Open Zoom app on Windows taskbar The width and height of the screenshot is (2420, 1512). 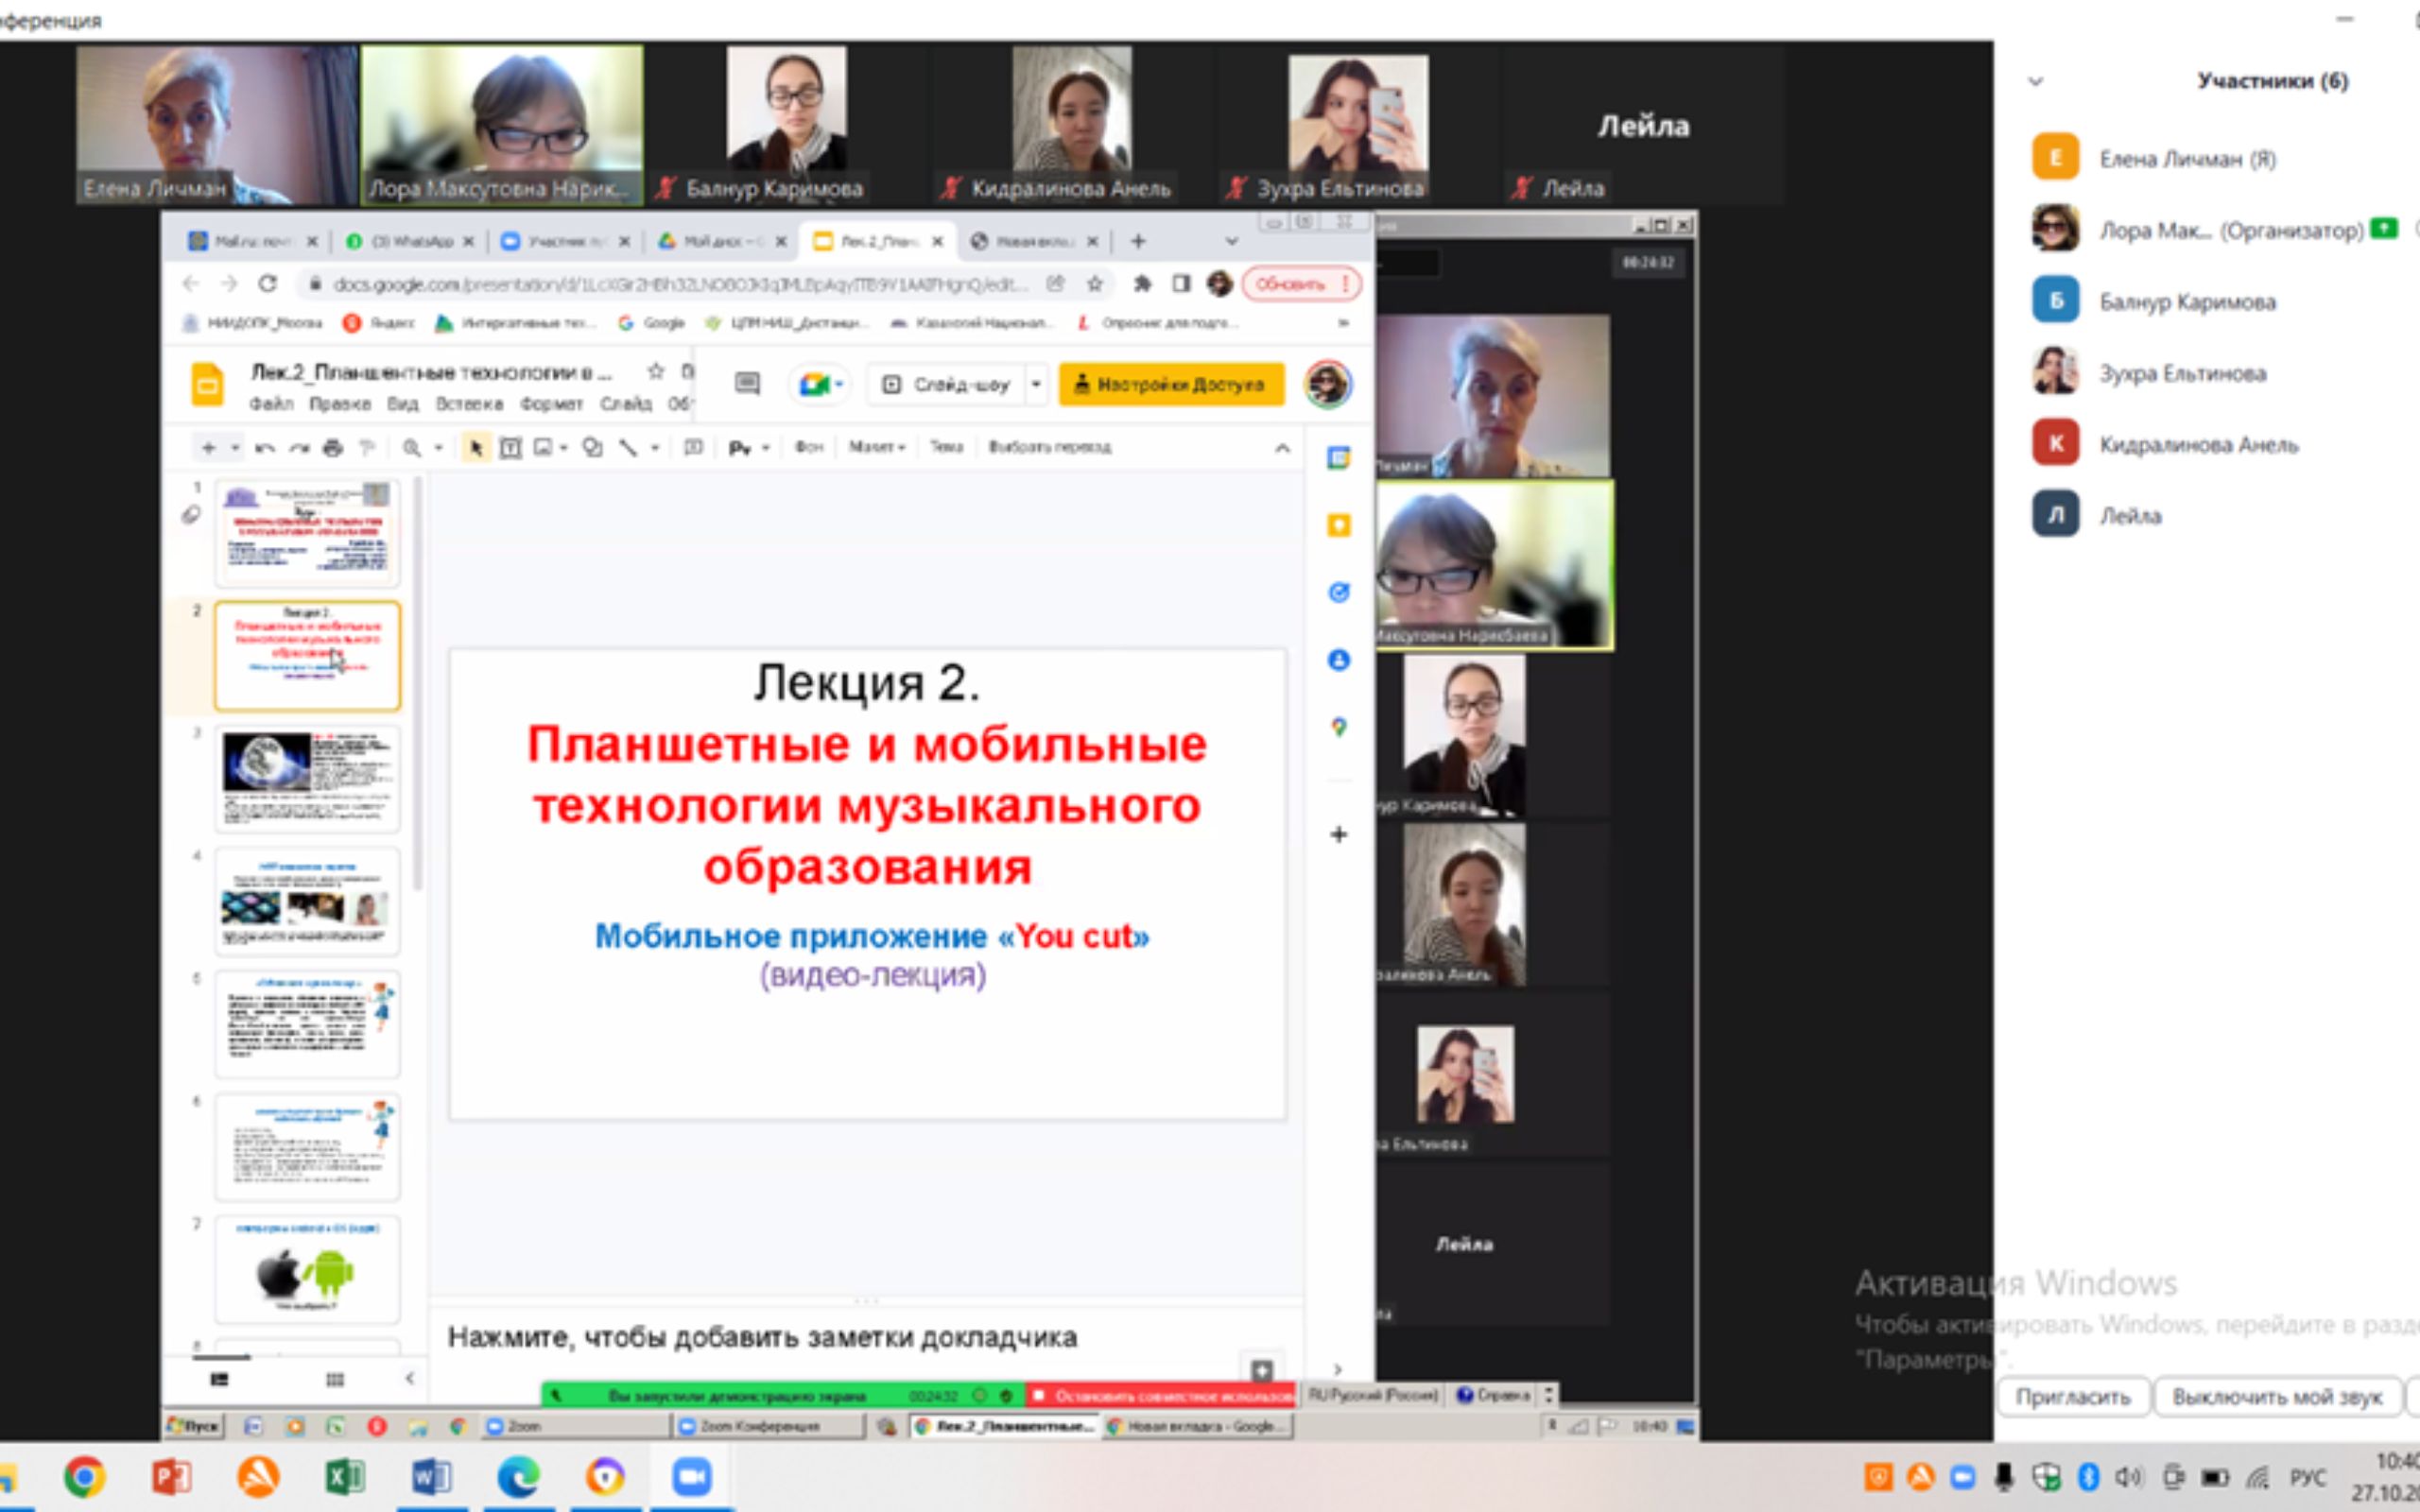tap(691, 1477)
